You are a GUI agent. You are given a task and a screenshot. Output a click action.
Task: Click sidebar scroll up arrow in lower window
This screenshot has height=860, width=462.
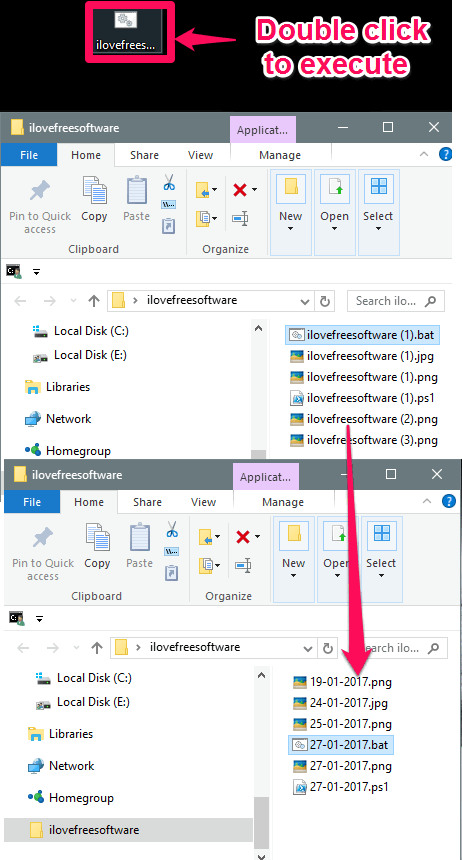pyautogui.click(x=262, y=675)
